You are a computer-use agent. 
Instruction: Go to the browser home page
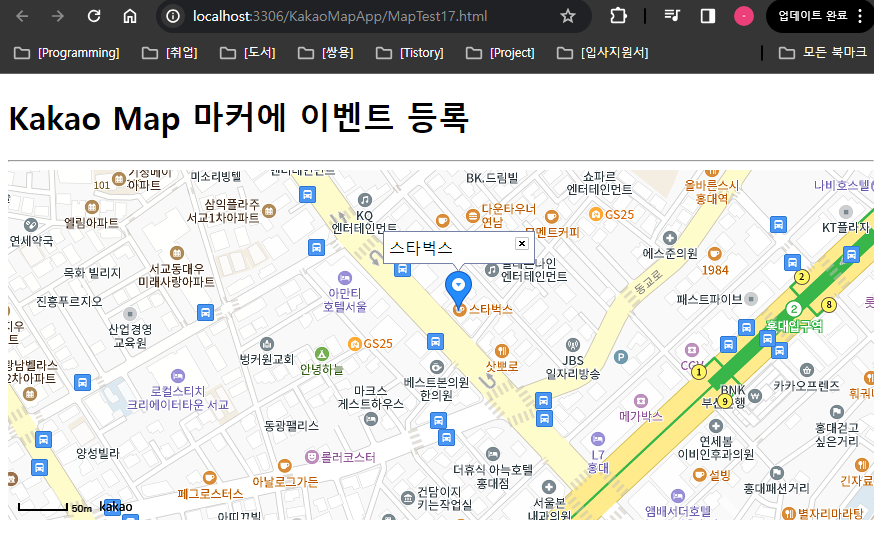coord(129,16)
